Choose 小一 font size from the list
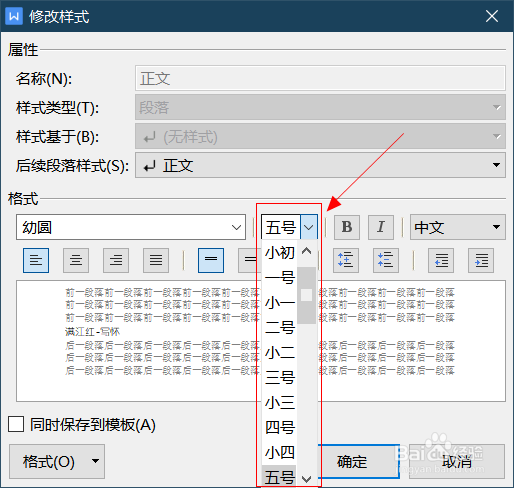Image resolution: width=514 pixels, height=488 pixels. (x=279, y=303)
